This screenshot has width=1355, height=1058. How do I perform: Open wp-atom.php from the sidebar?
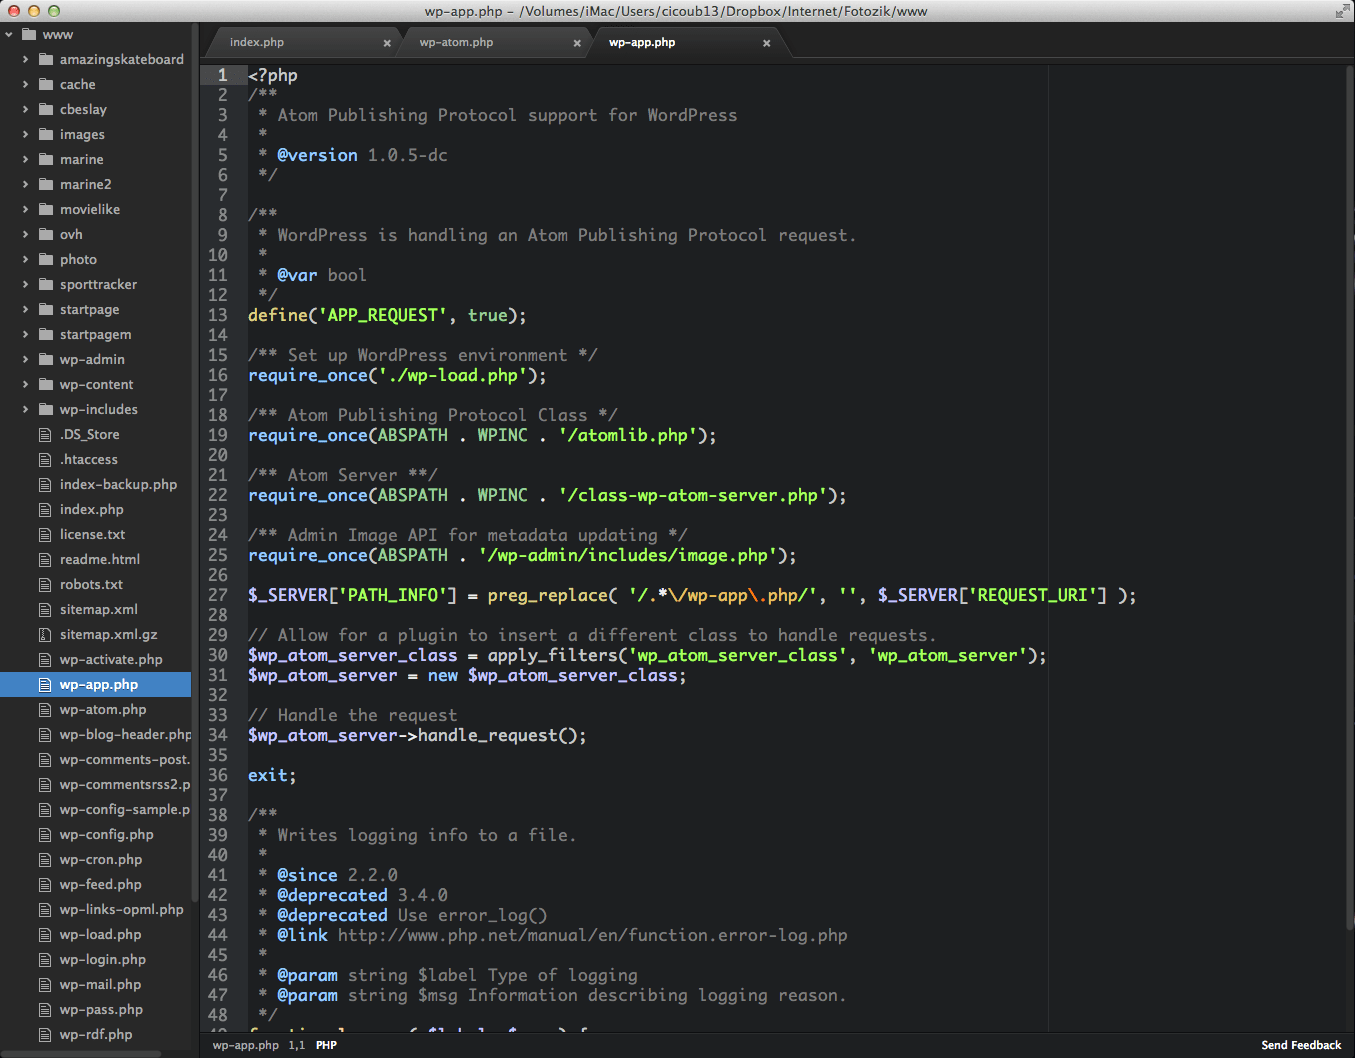[103, 709]
